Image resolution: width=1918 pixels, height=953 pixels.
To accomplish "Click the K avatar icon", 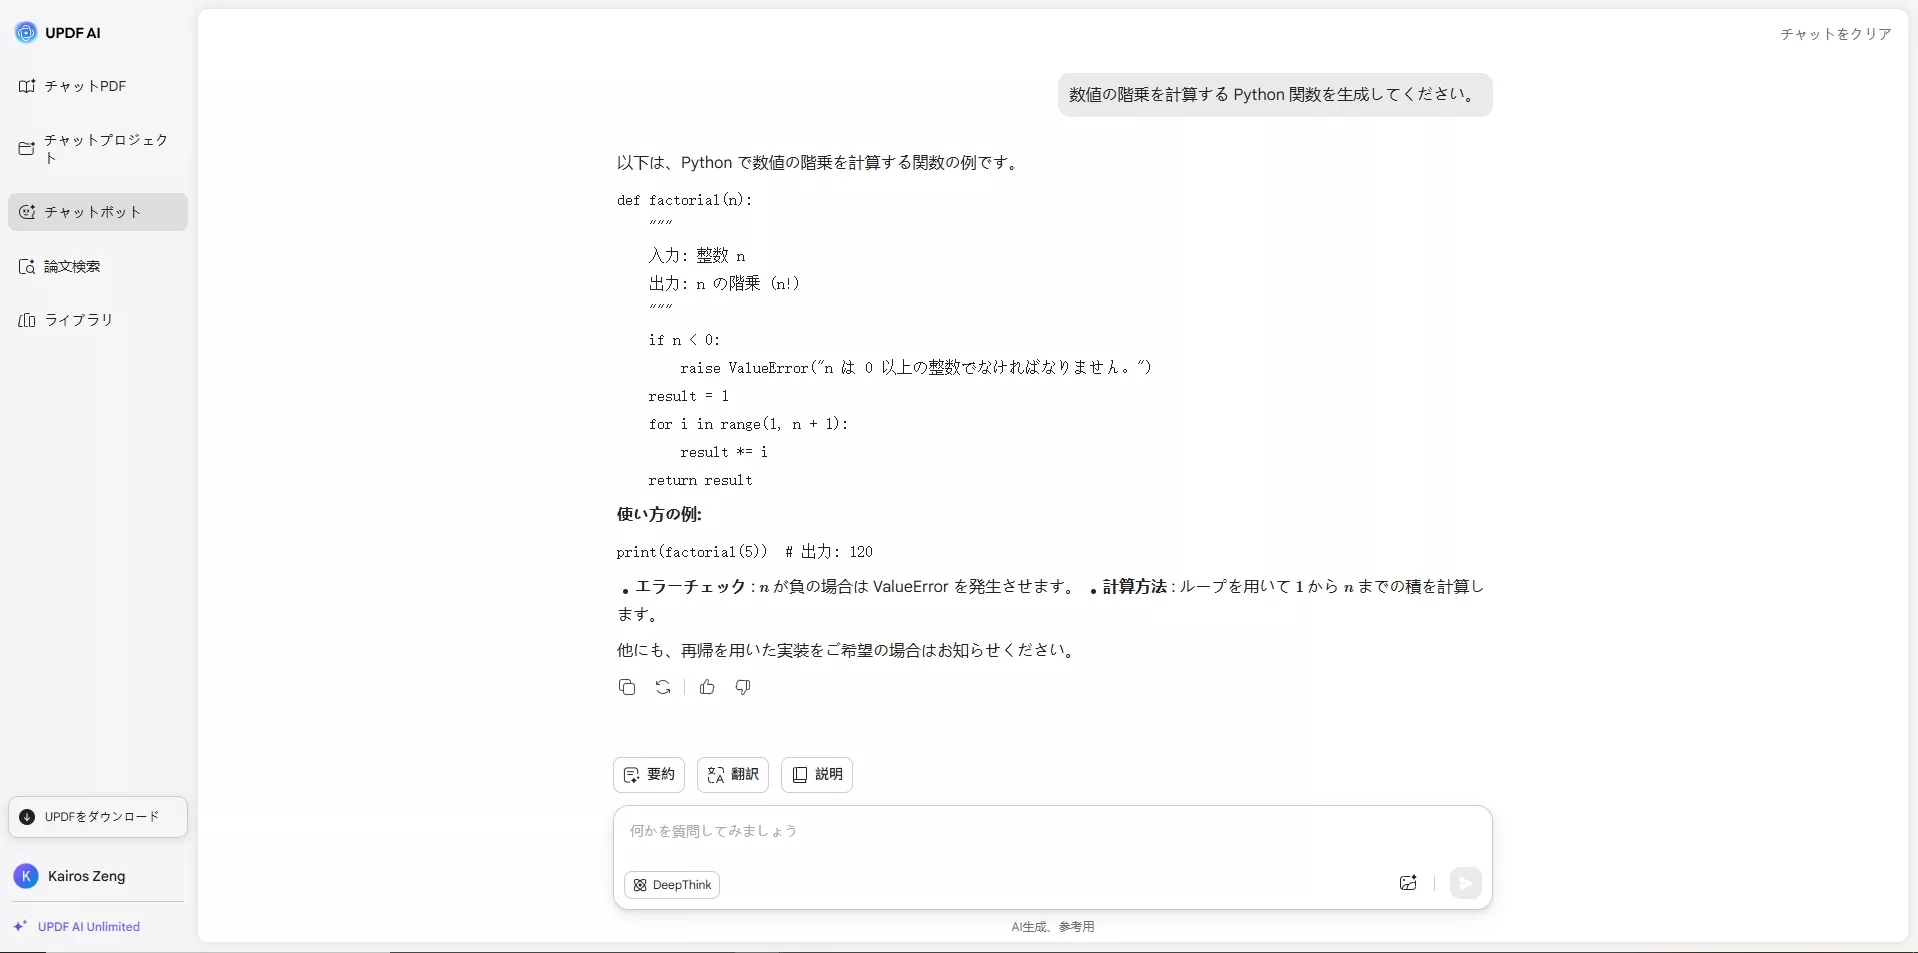I will pyautogui.click(x=26, y=876).
